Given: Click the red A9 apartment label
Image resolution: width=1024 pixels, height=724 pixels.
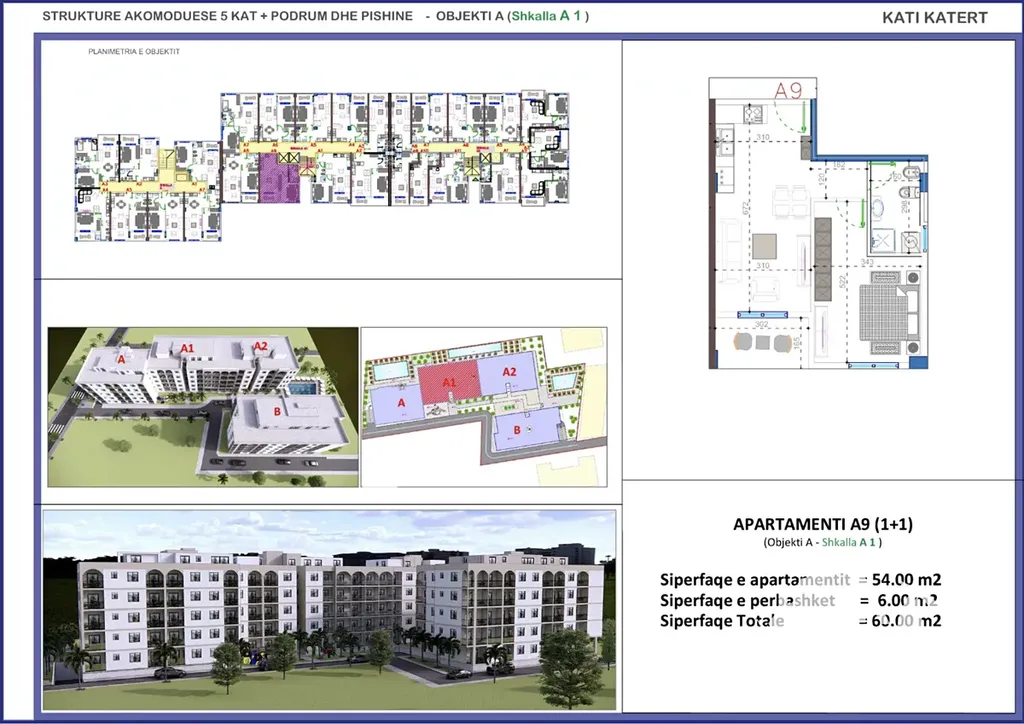Looking at the screenshot, I should (789, 90).
